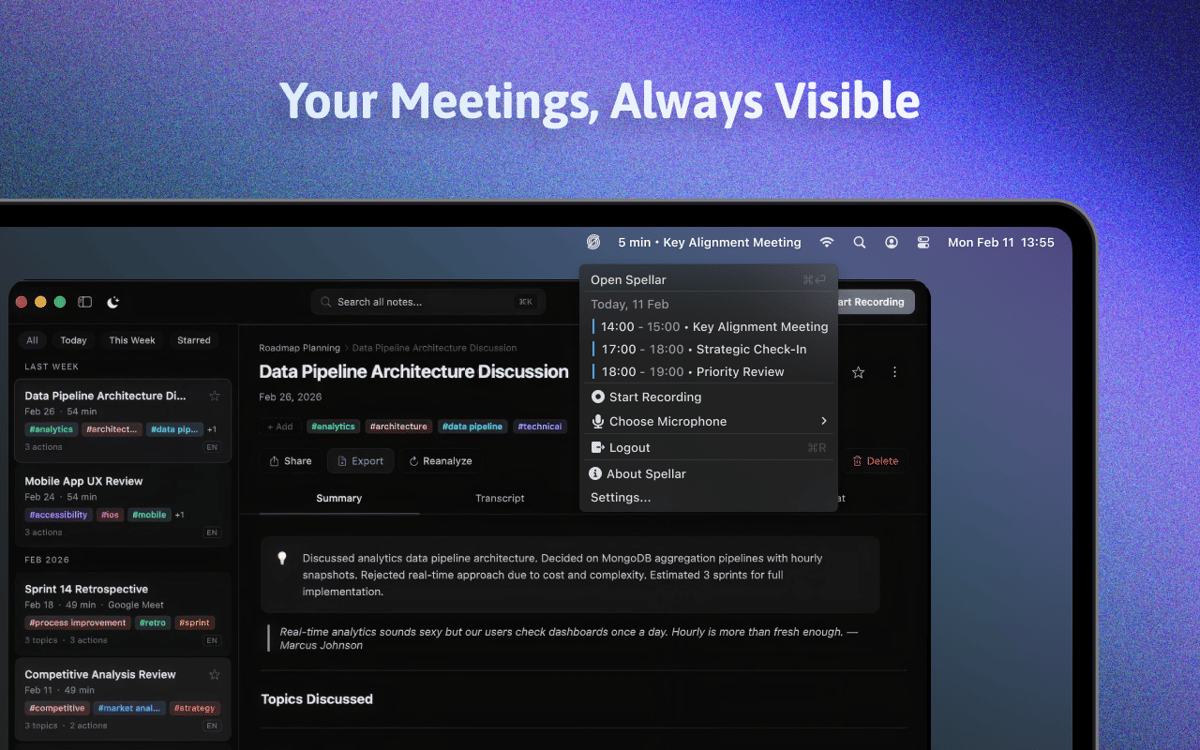Switch to the Transcript tab
This screenshot has height=750, width=1200.
click(500, 498)
